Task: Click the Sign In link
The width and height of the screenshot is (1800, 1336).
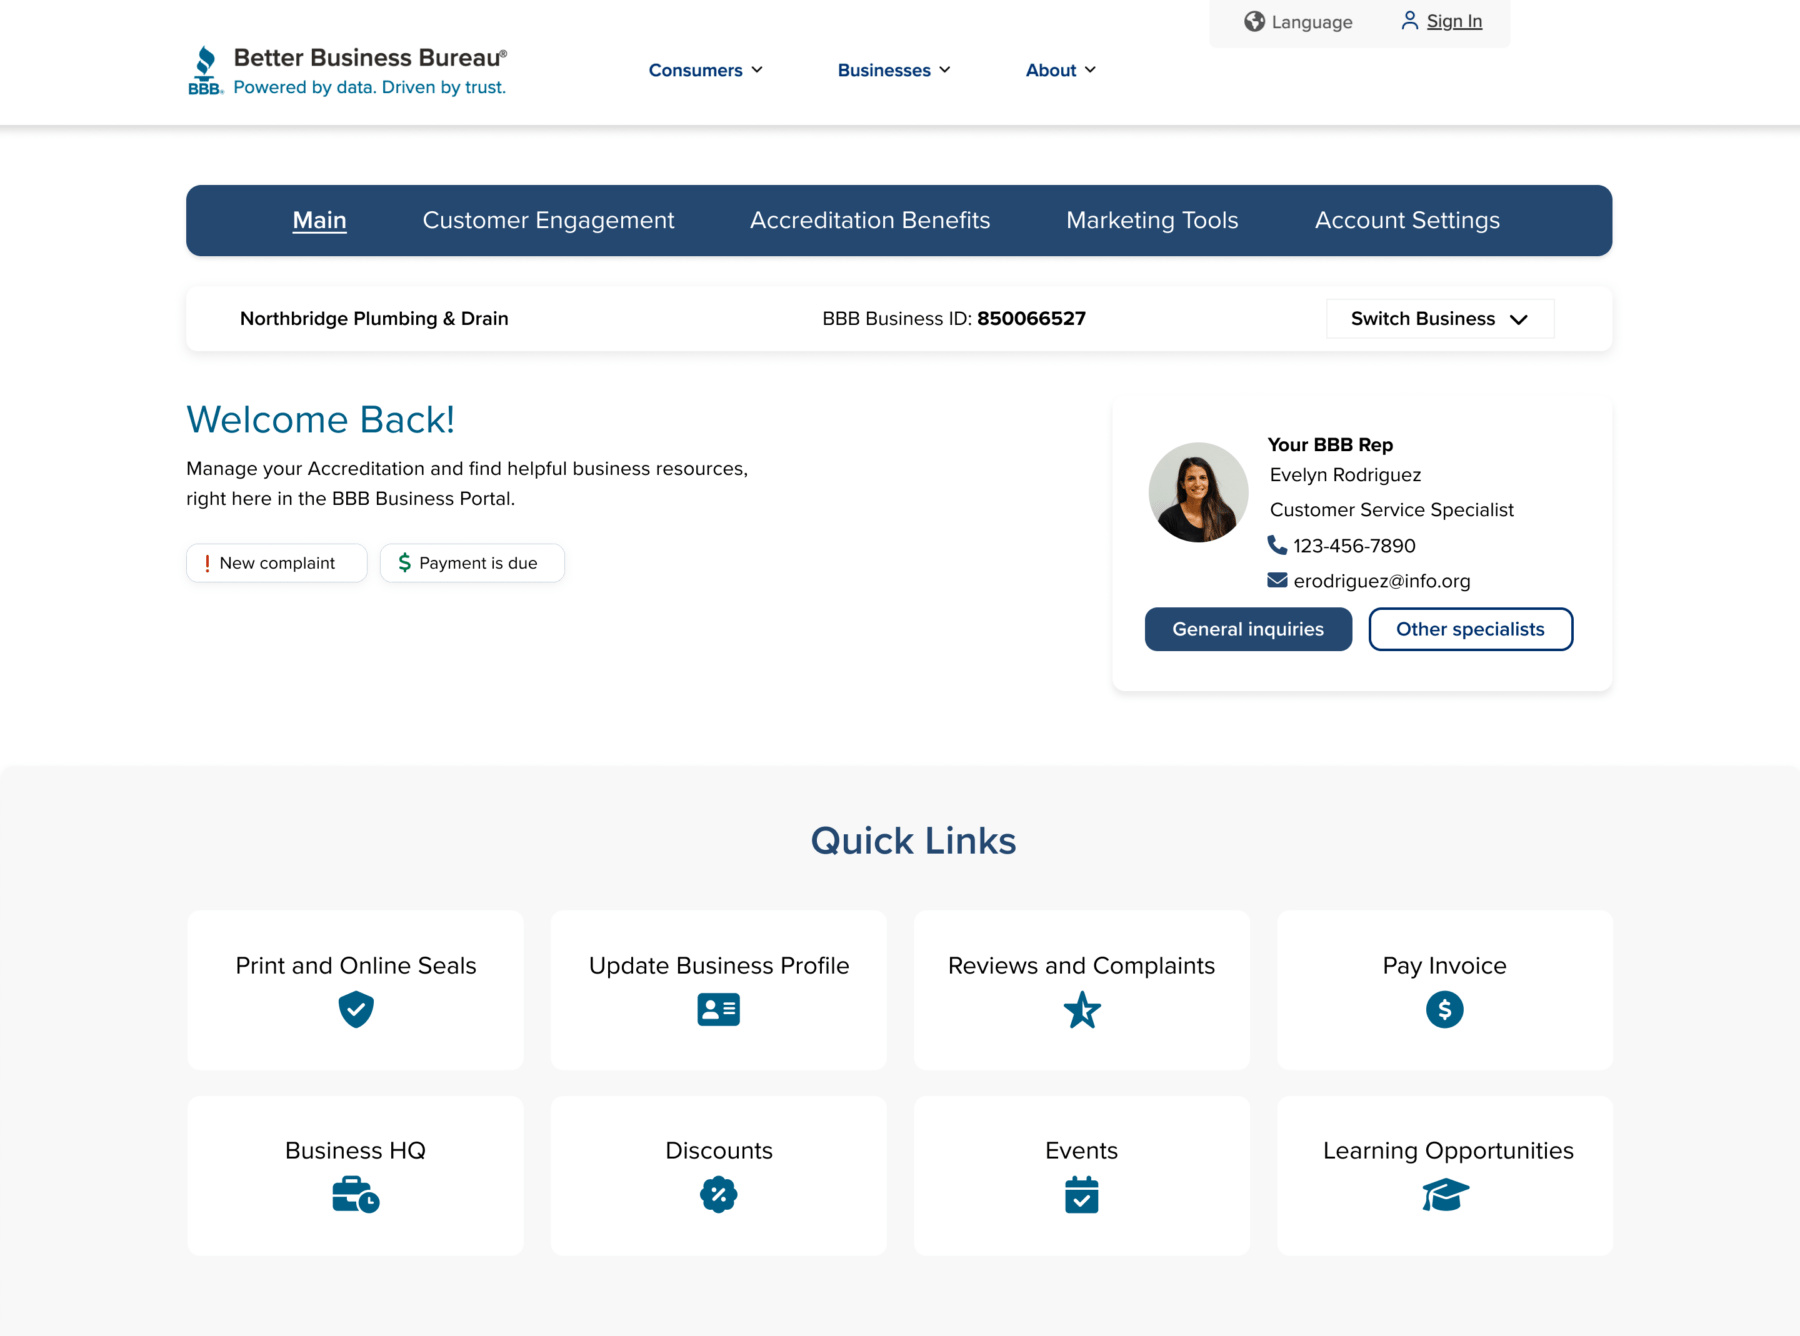Action: [1453, 22]
